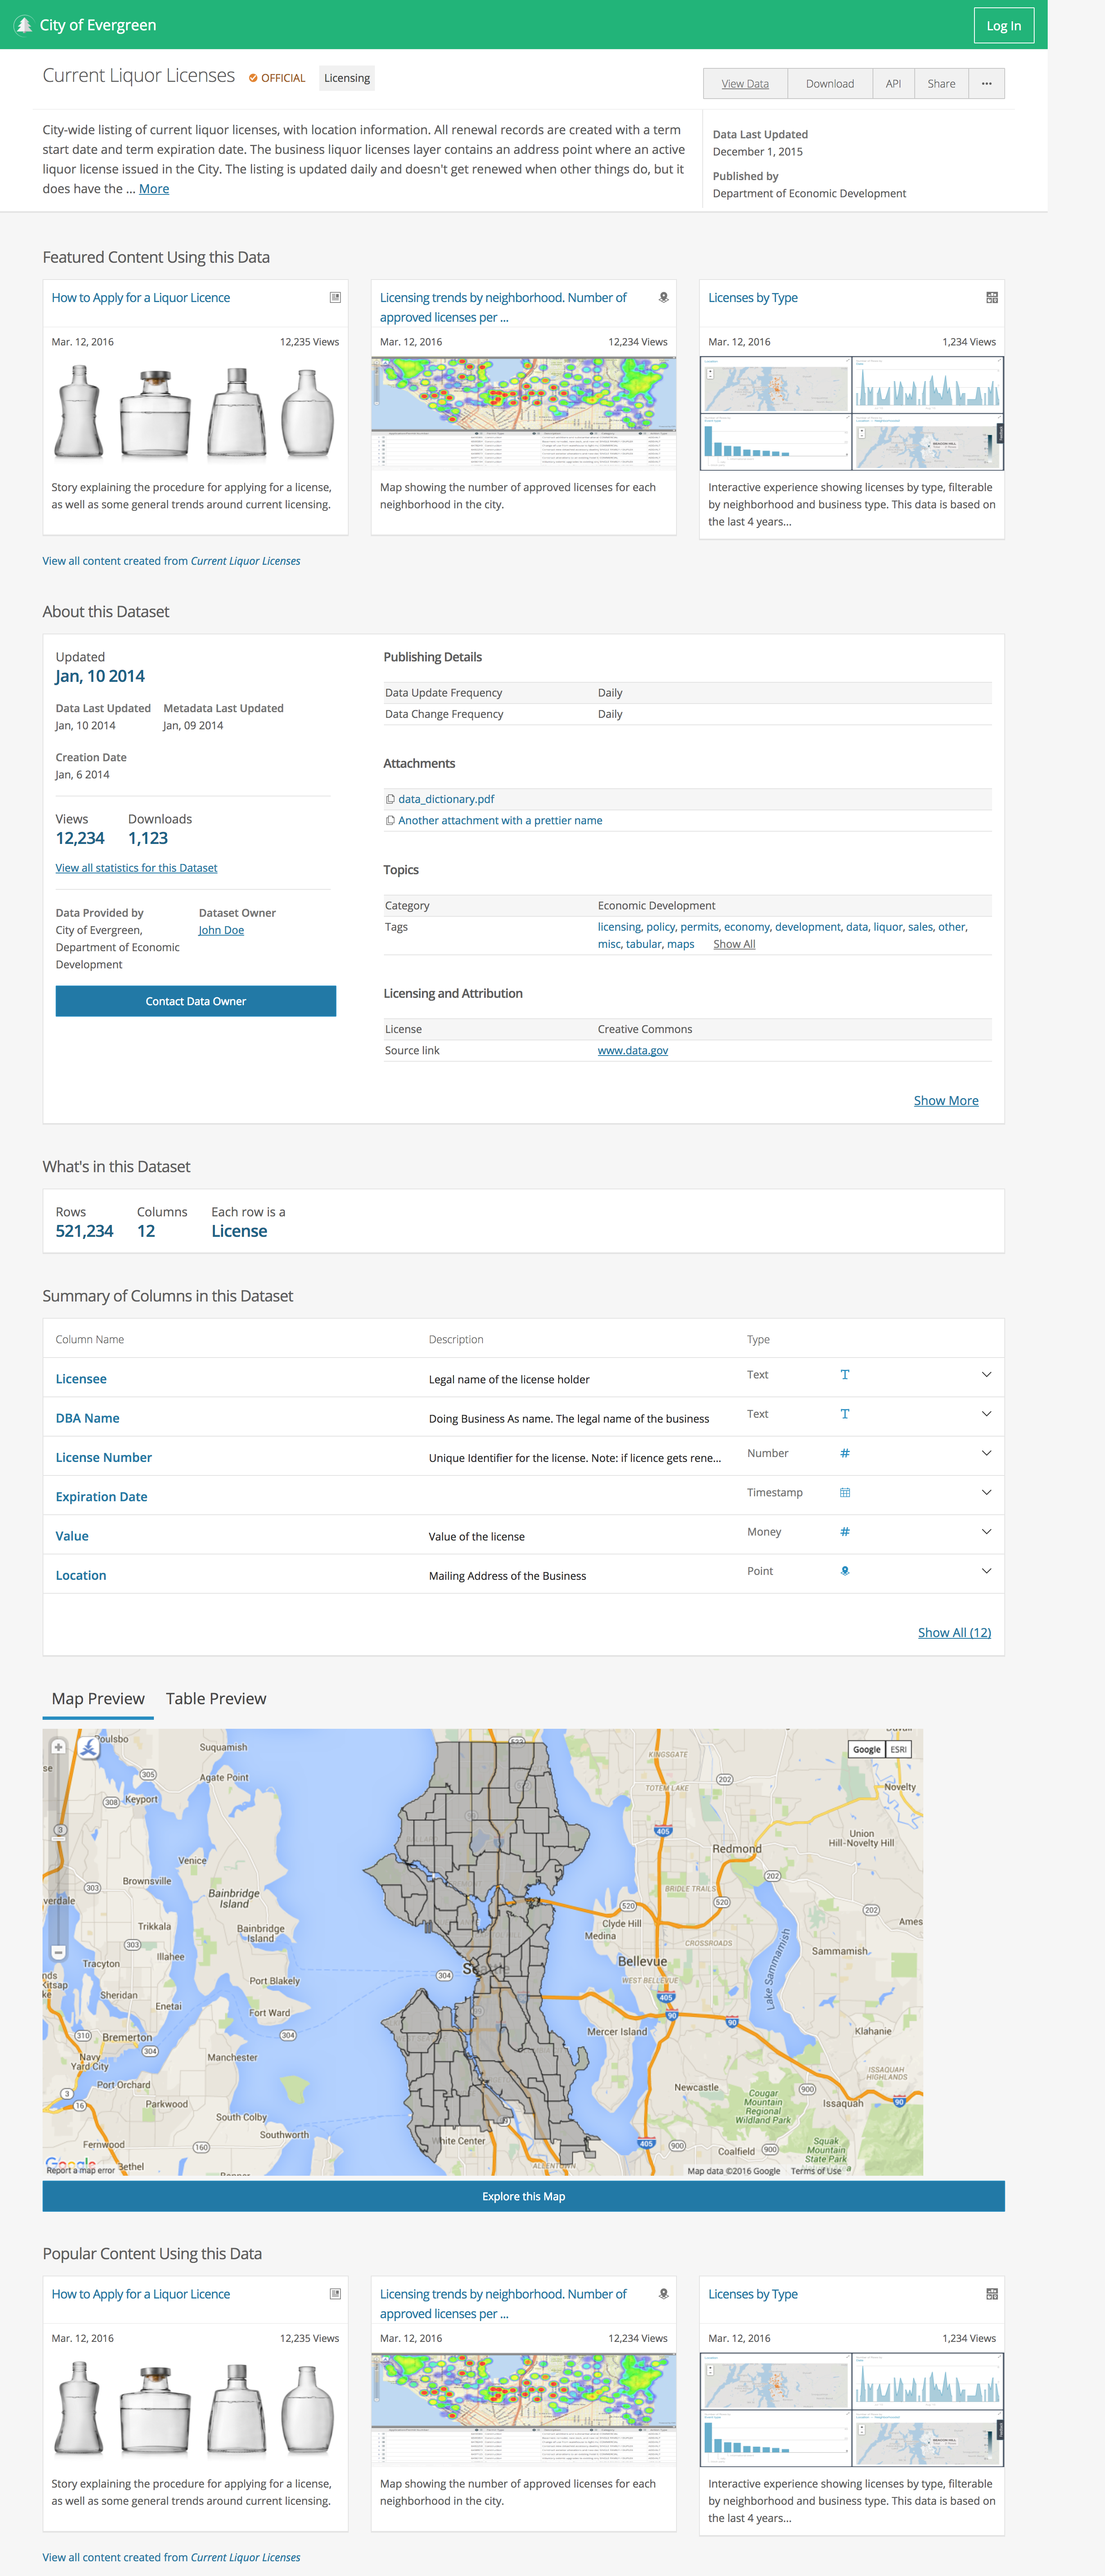Image resolution: width=1105 pixels, height=2576 pixels.
Task: Open the Popular Licenses by Type title link
Action: (x=753, y=2294)
